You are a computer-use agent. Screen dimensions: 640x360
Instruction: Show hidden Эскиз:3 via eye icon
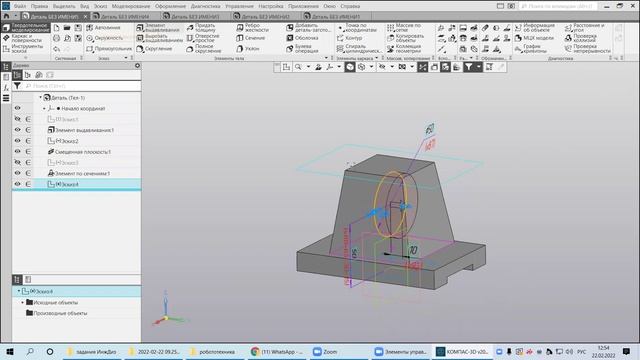click(18, 162)
